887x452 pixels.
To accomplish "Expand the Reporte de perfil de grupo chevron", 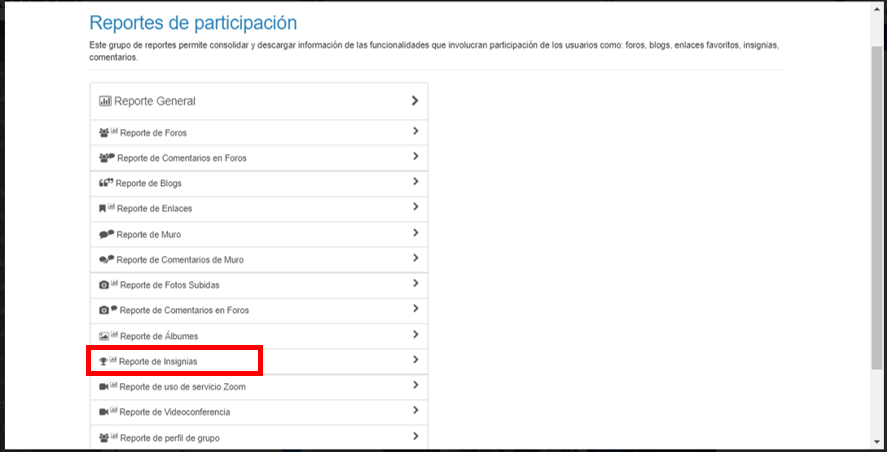I will click(x=415, y=436).
